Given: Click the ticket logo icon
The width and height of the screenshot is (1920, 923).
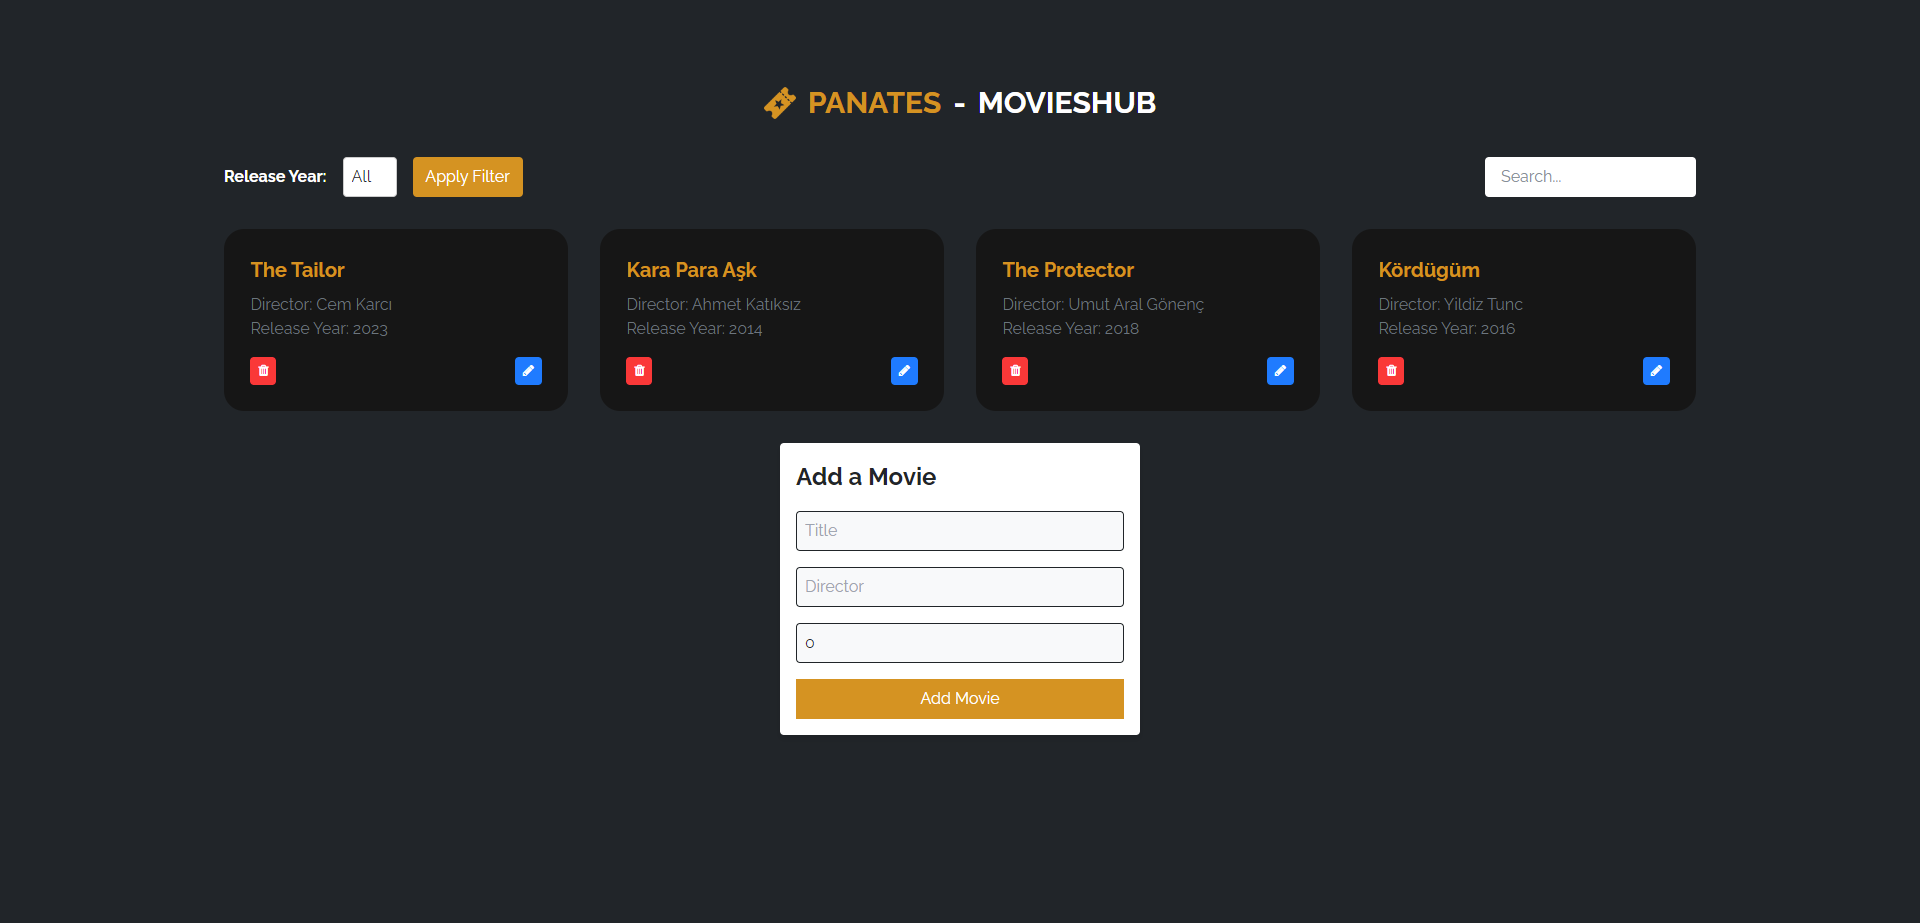Looking at the screenshot, I should click(x=780, y=102).
